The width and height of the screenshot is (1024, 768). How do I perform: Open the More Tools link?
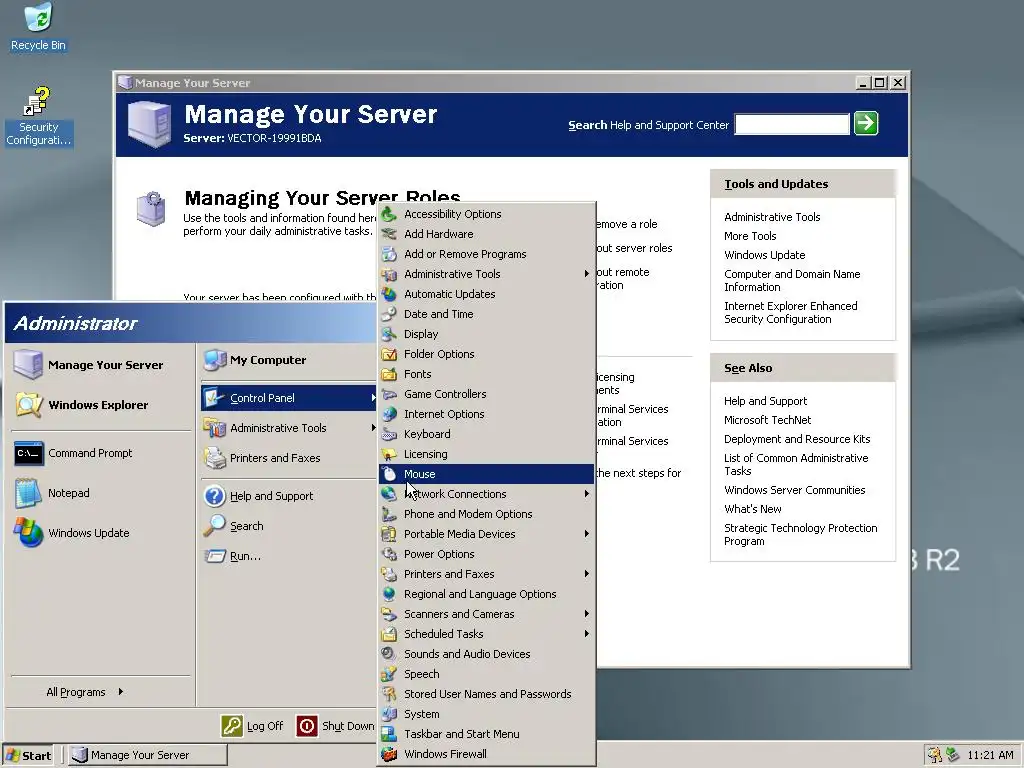coord(750,236)
